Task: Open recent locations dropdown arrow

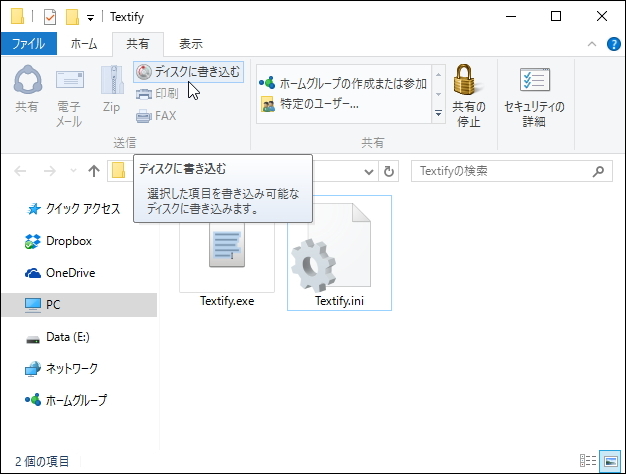Action: pyautogui.click(x=73, y=171)
